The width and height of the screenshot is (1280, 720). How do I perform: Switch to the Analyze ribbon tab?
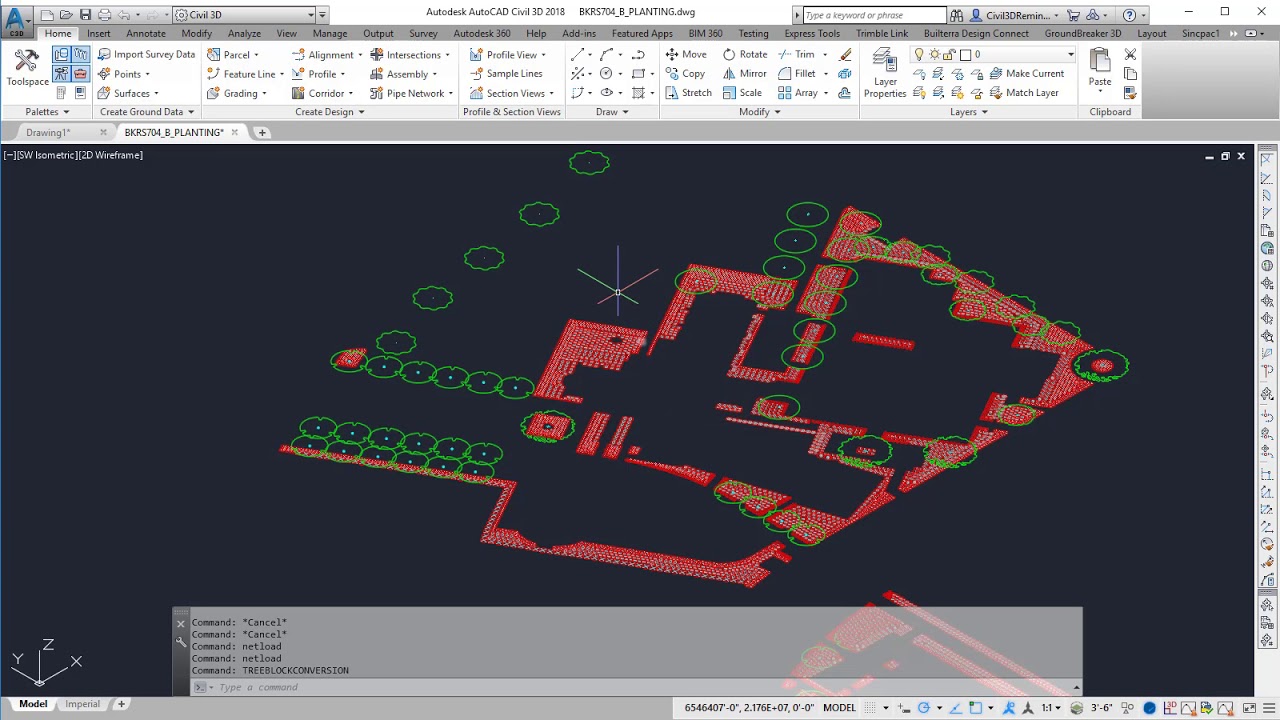point(244,34)
